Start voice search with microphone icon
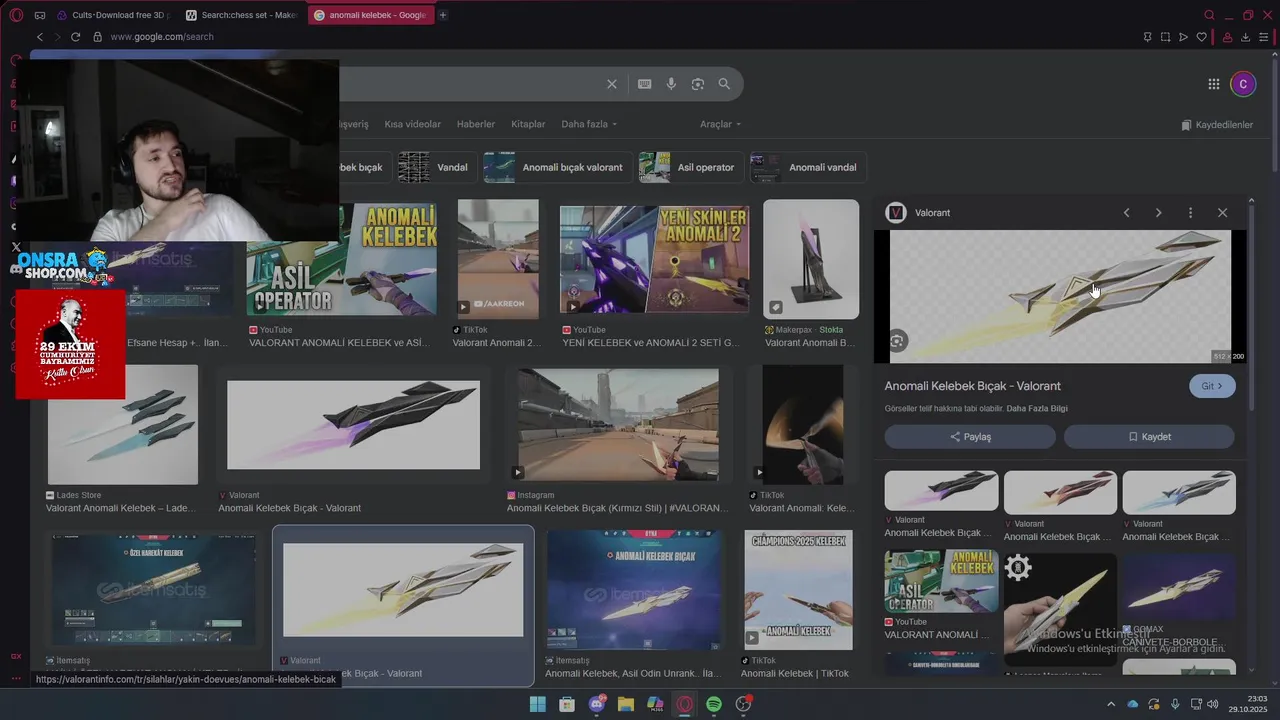Screen dimensions: 1280x720 671,84
